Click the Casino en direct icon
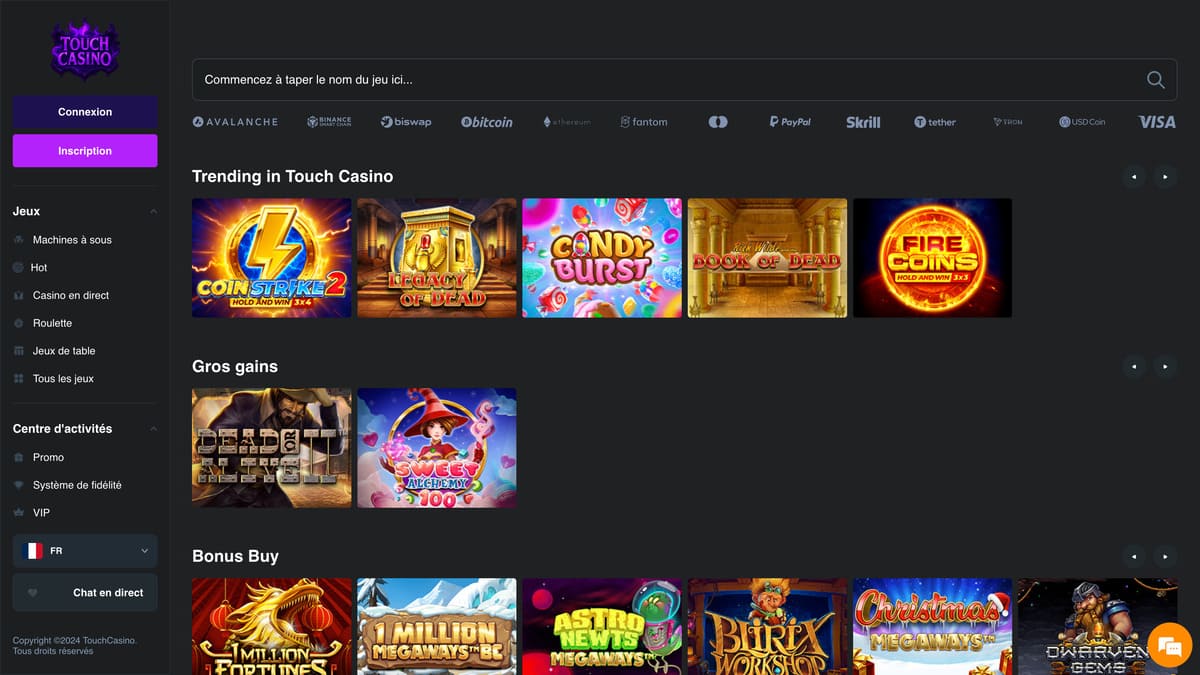The height and width of the screenshot is (675, 1200). [20, 295]
